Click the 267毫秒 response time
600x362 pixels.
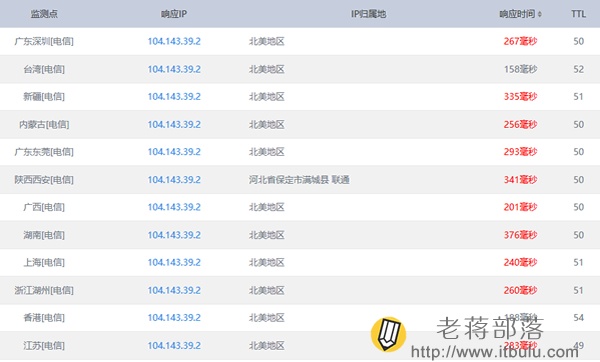coord(520,41)
